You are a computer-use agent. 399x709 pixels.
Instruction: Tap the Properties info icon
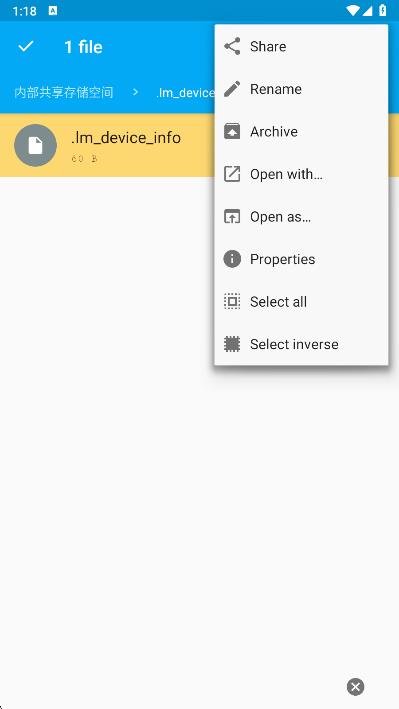[x=232, y=259]
